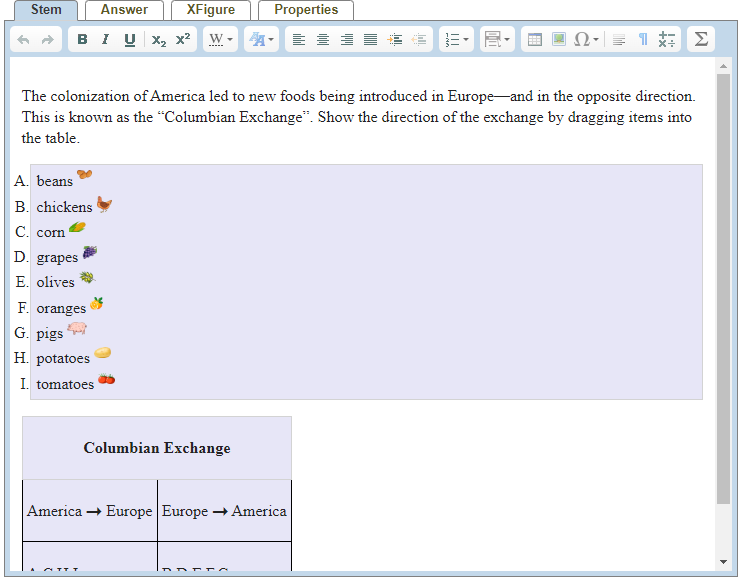
Task: Open the numbered list dropdown
Action: point(457,40)
